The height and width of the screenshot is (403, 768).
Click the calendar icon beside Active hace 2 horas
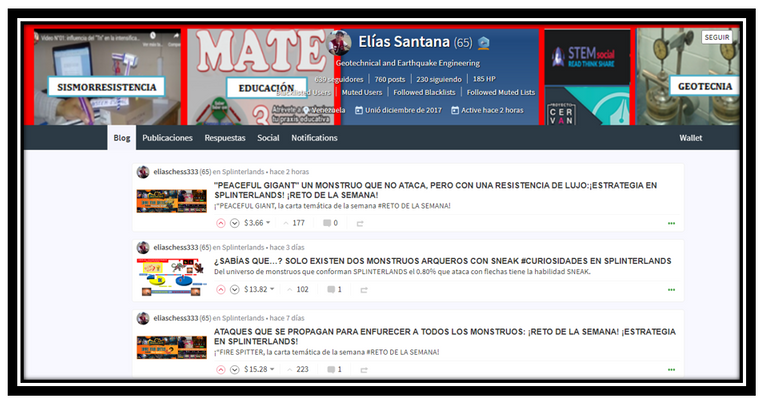point(455,110)
